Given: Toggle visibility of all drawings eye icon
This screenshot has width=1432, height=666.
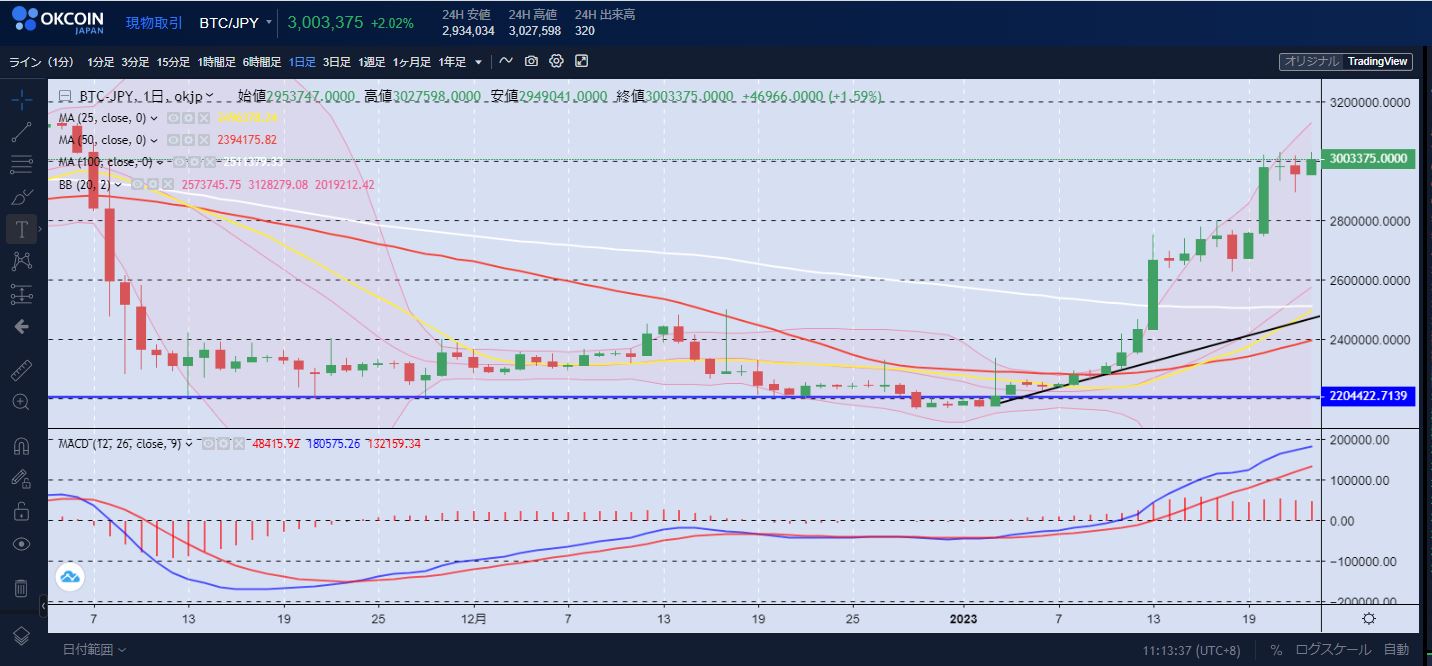Looking at the screenshot, I should [22, 544].
